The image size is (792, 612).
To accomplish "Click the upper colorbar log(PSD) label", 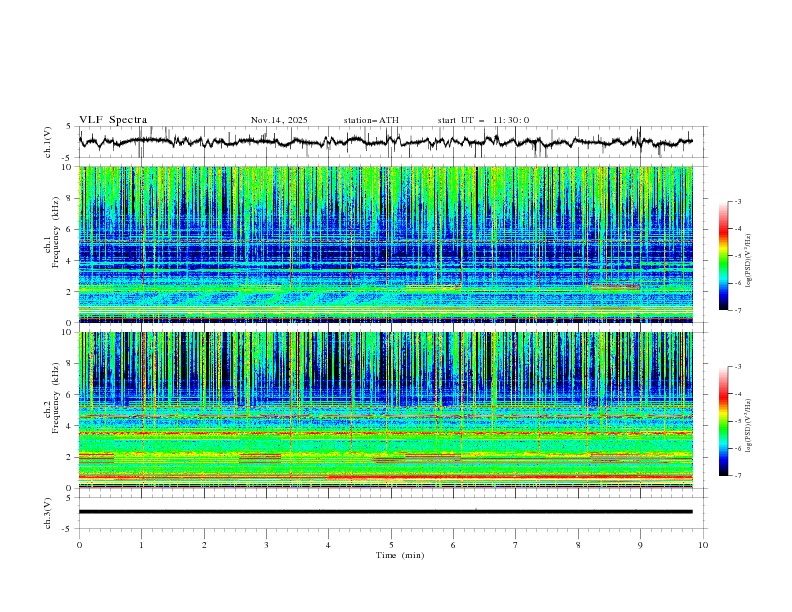I will (749, 261).
